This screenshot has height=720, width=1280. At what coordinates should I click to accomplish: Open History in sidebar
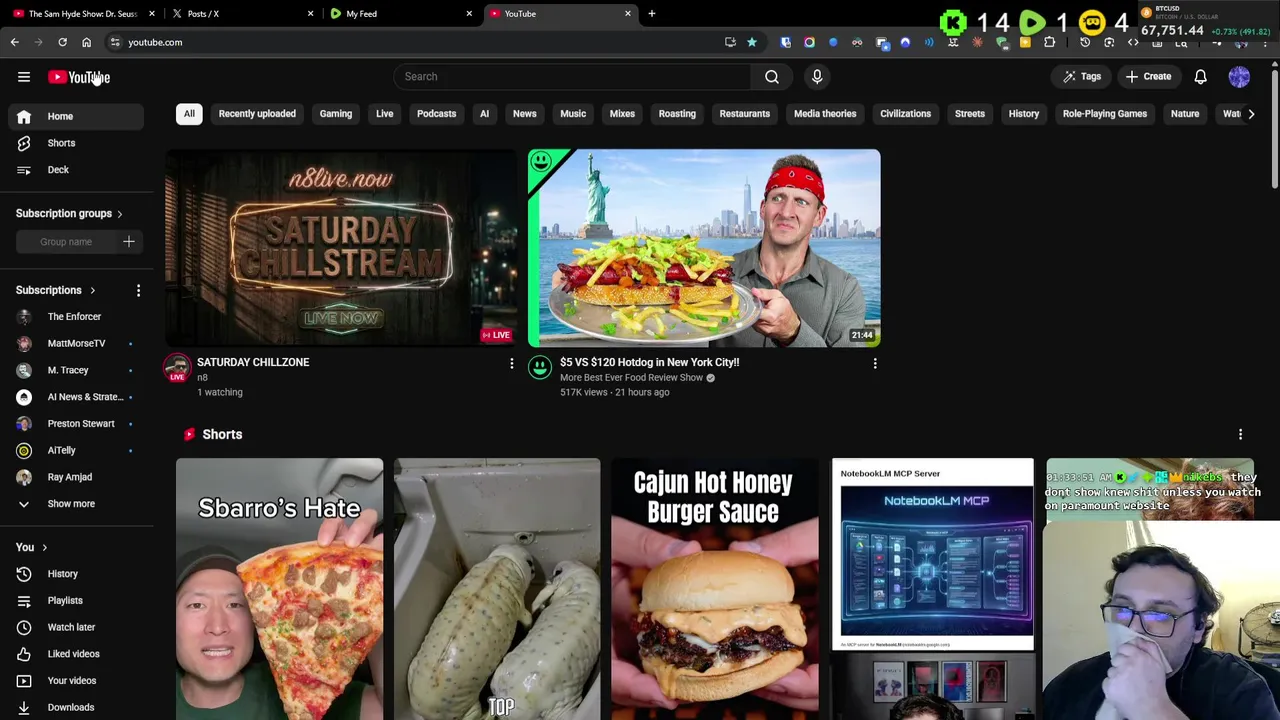click(x=76, y=574)
